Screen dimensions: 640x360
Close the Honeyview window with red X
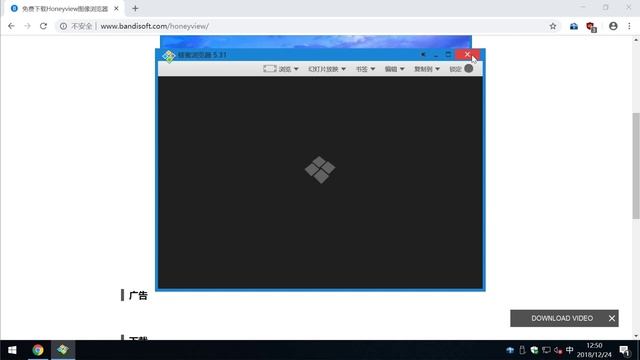[x=467, y=54]
